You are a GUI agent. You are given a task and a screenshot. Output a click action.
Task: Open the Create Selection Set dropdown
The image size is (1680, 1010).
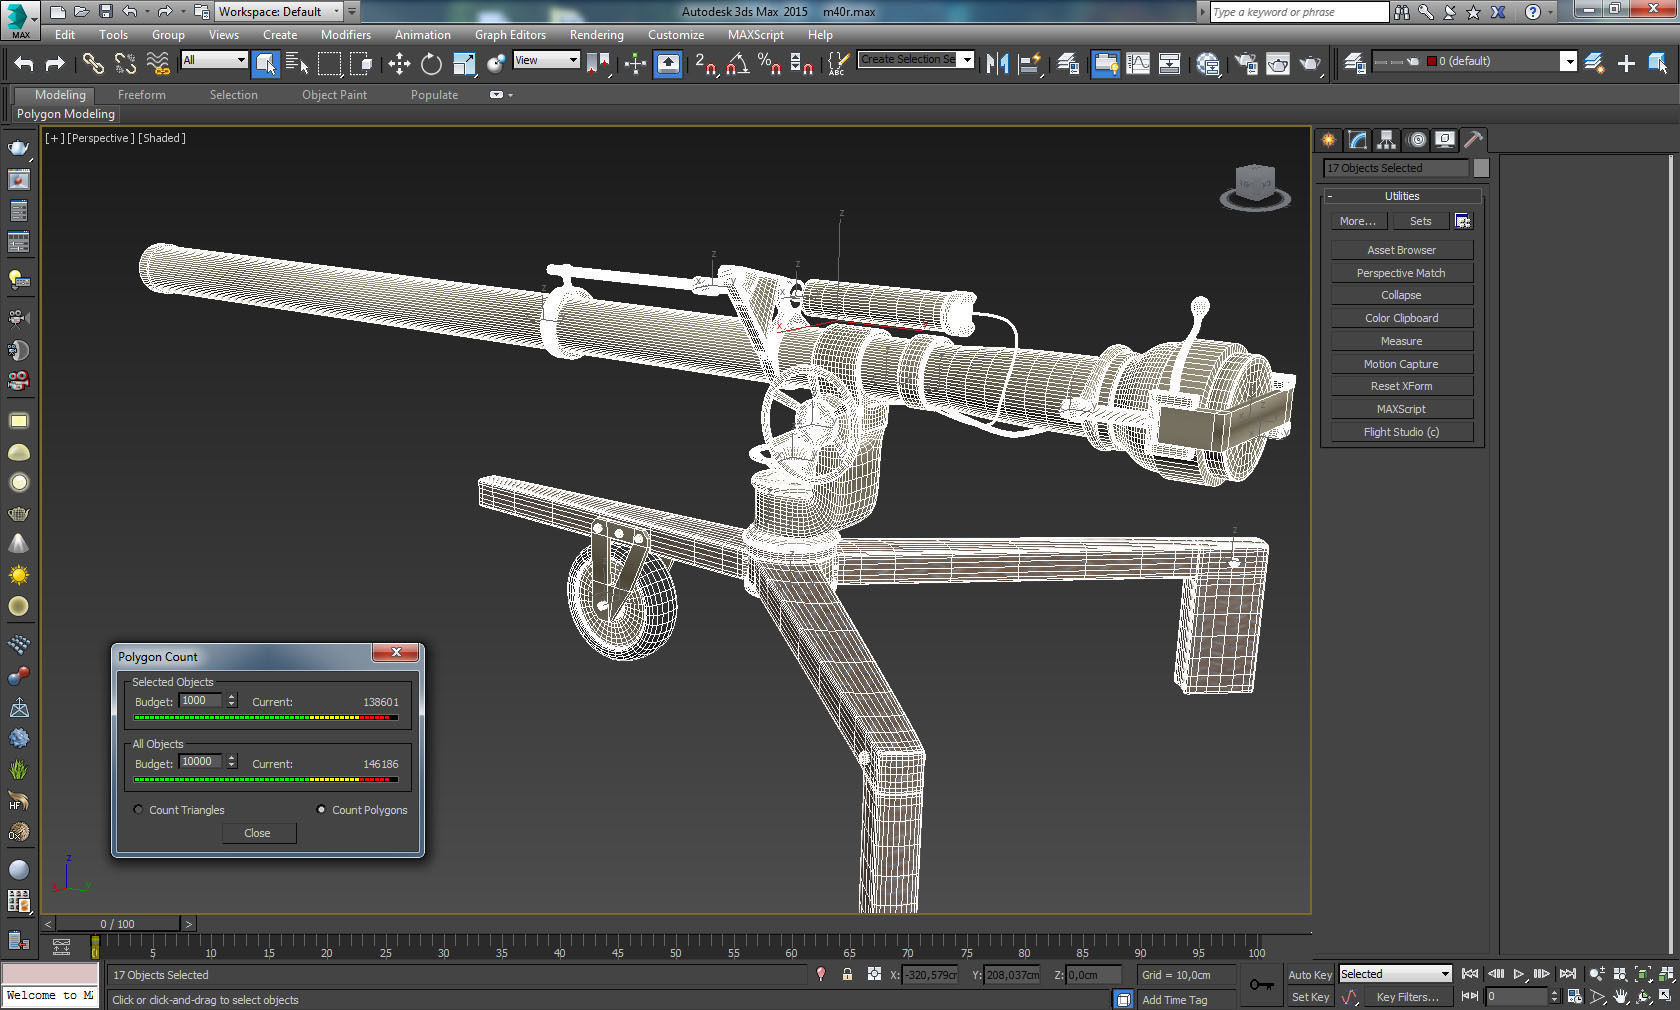coord(916,60)
